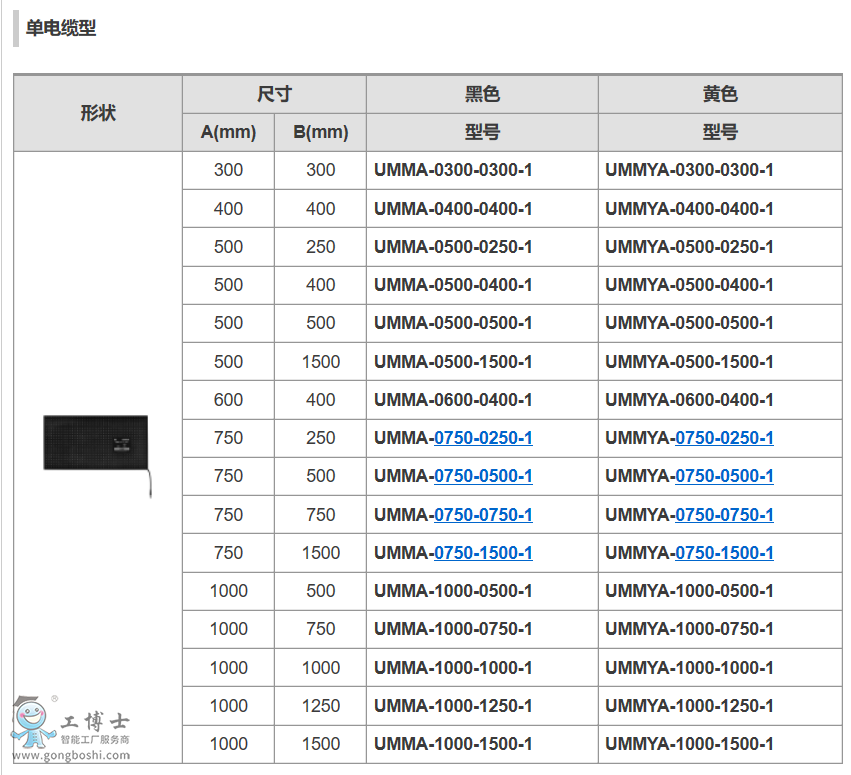The image size is (851, 775).
Task: Open the UMMA-0750-0250-1 black model link
Action: pyautogui.click(x=482, y=438)
